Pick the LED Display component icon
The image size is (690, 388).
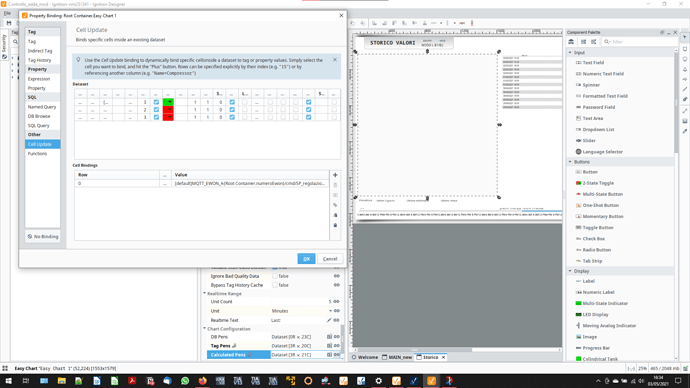tap(579, 315)
